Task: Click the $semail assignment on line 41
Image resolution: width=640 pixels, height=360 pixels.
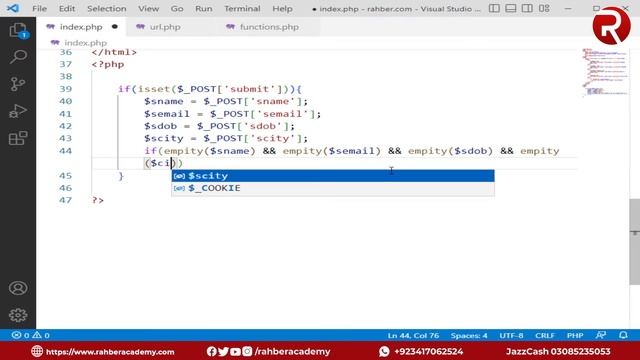Action: [x=232, y=114]
